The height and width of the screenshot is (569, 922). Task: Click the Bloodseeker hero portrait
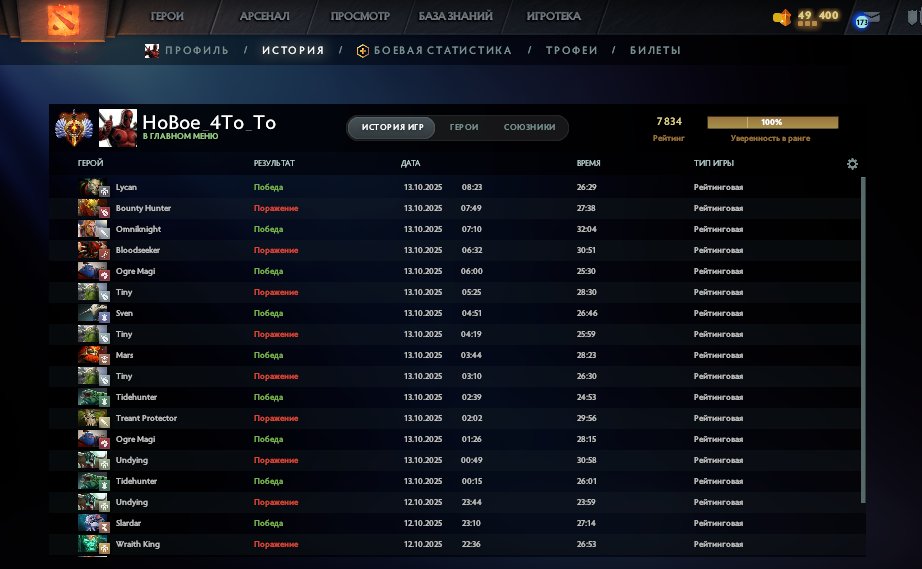92,250
